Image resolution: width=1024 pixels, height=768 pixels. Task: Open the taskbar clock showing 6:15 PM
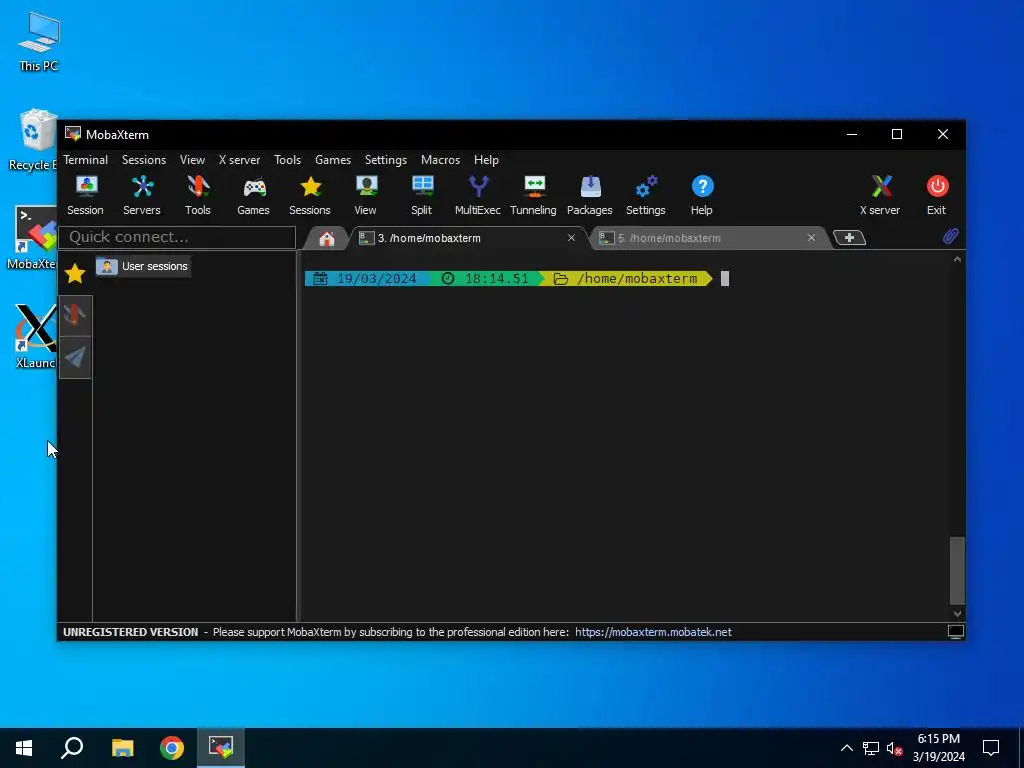point(938,748)
